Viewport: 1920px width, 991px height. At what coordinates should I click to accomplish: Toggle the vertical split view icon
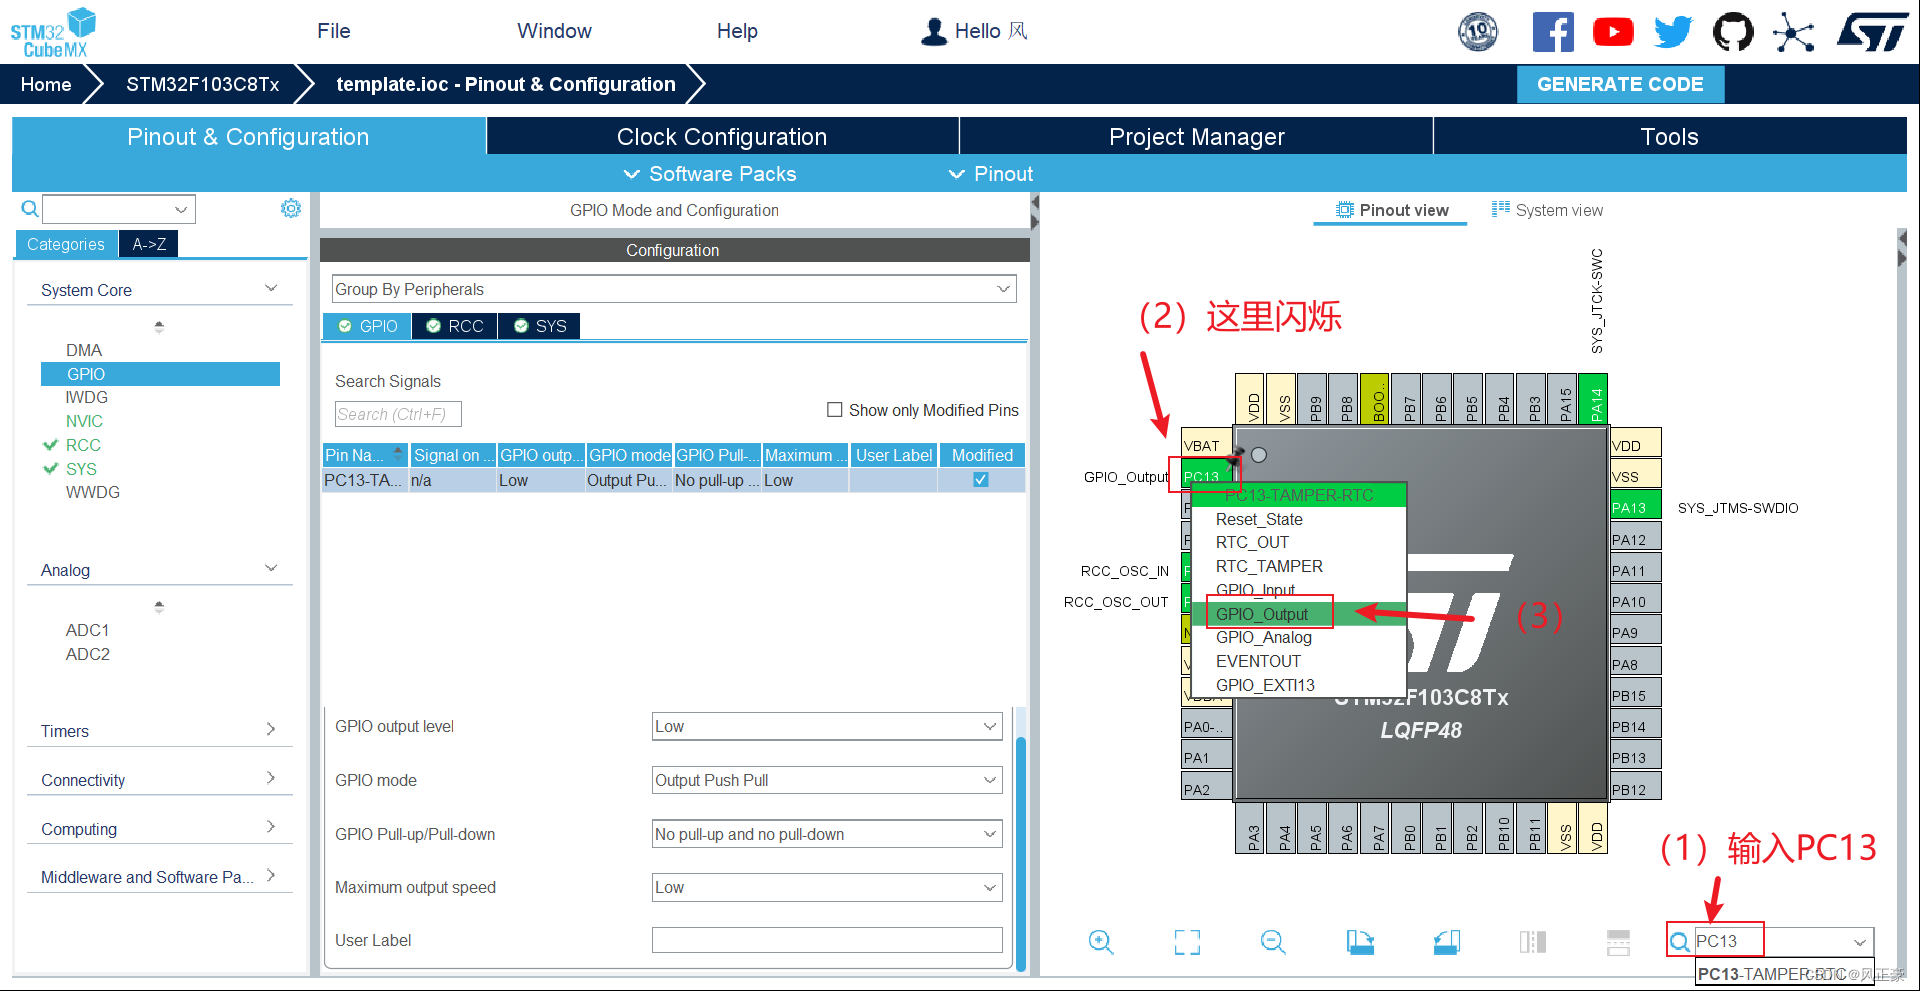pos(1533,941)
